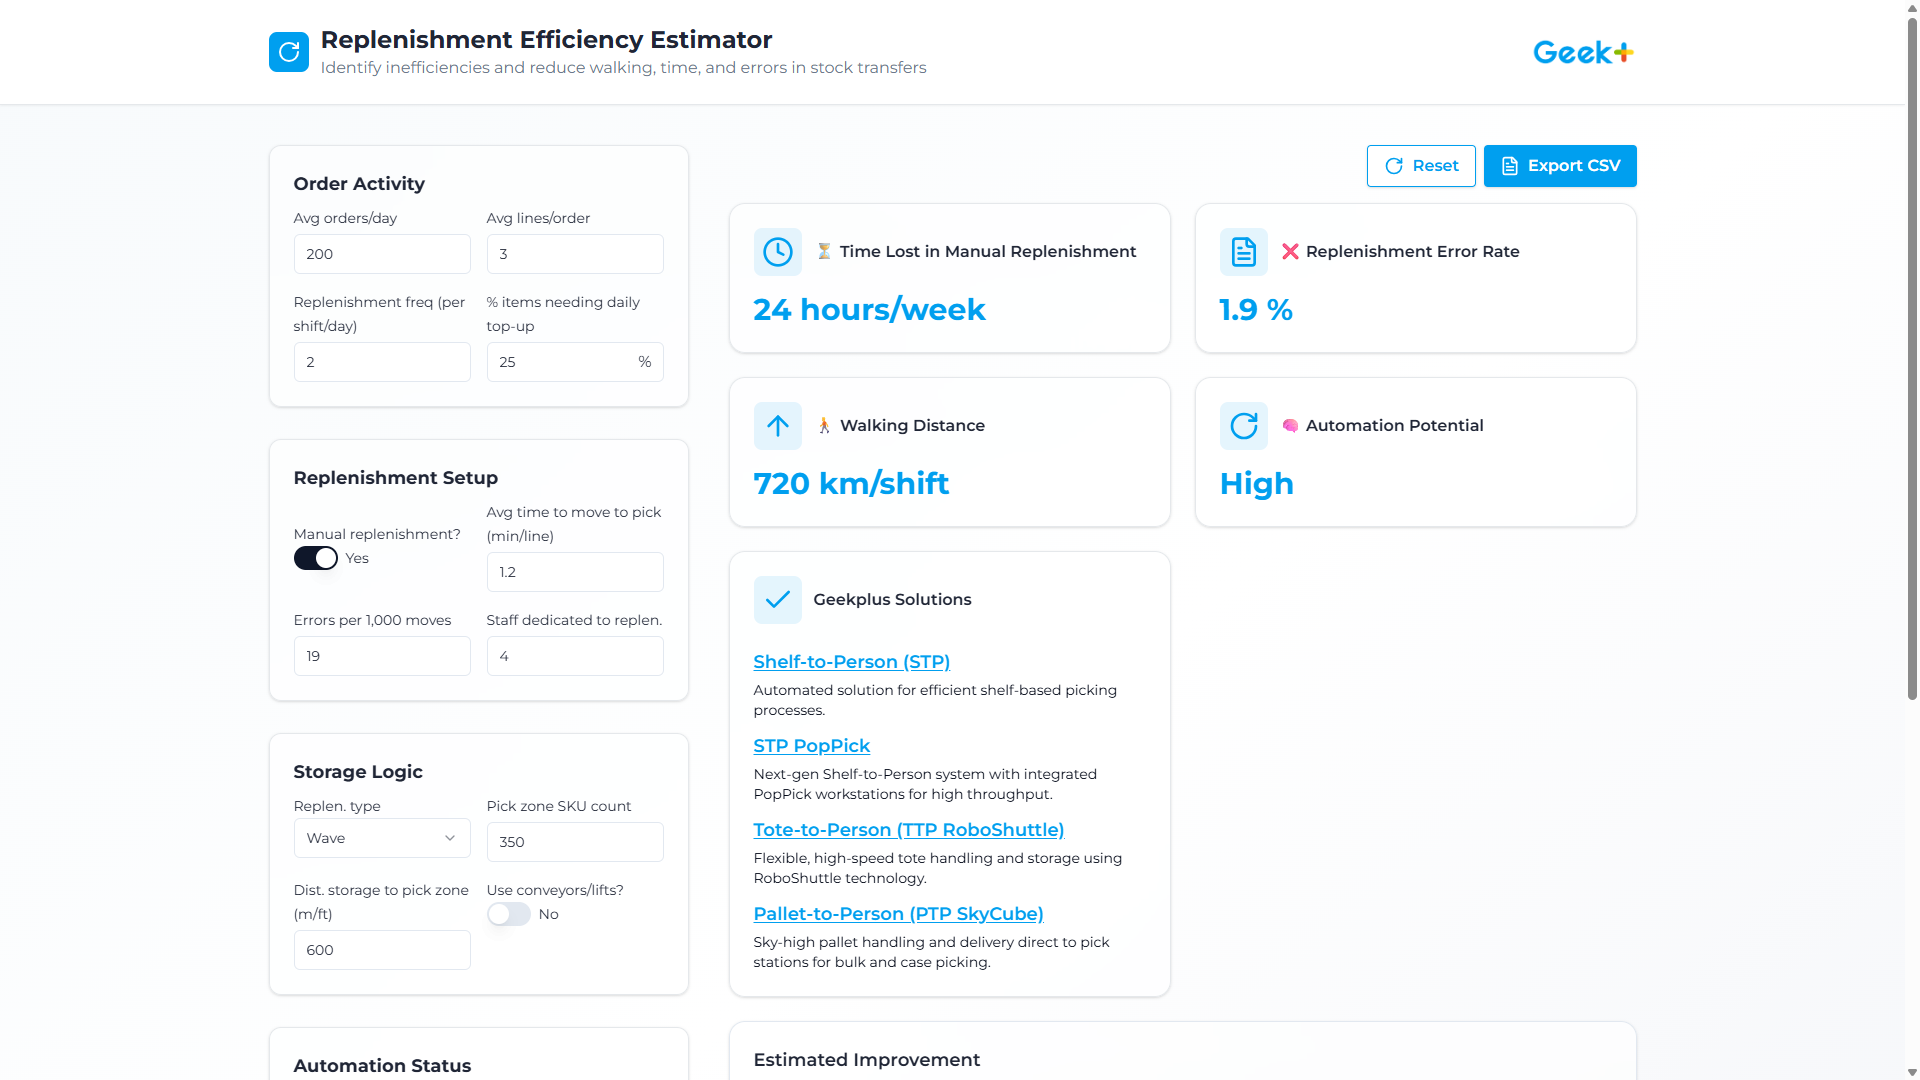Open the Replen. type dropdown
This screenshot has width=1920, height=1080.
[x=382, y=838]
